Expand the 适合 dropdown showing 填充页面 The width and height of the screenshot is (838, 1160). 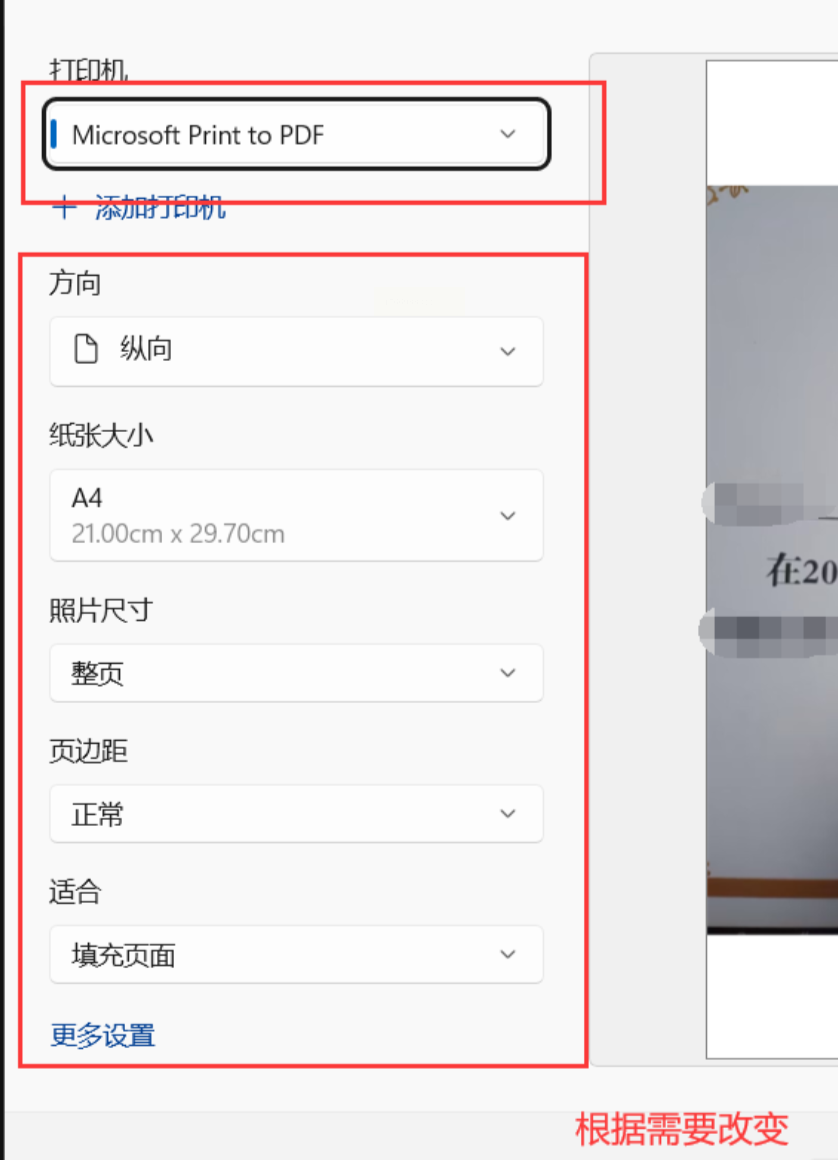(296, 954)
